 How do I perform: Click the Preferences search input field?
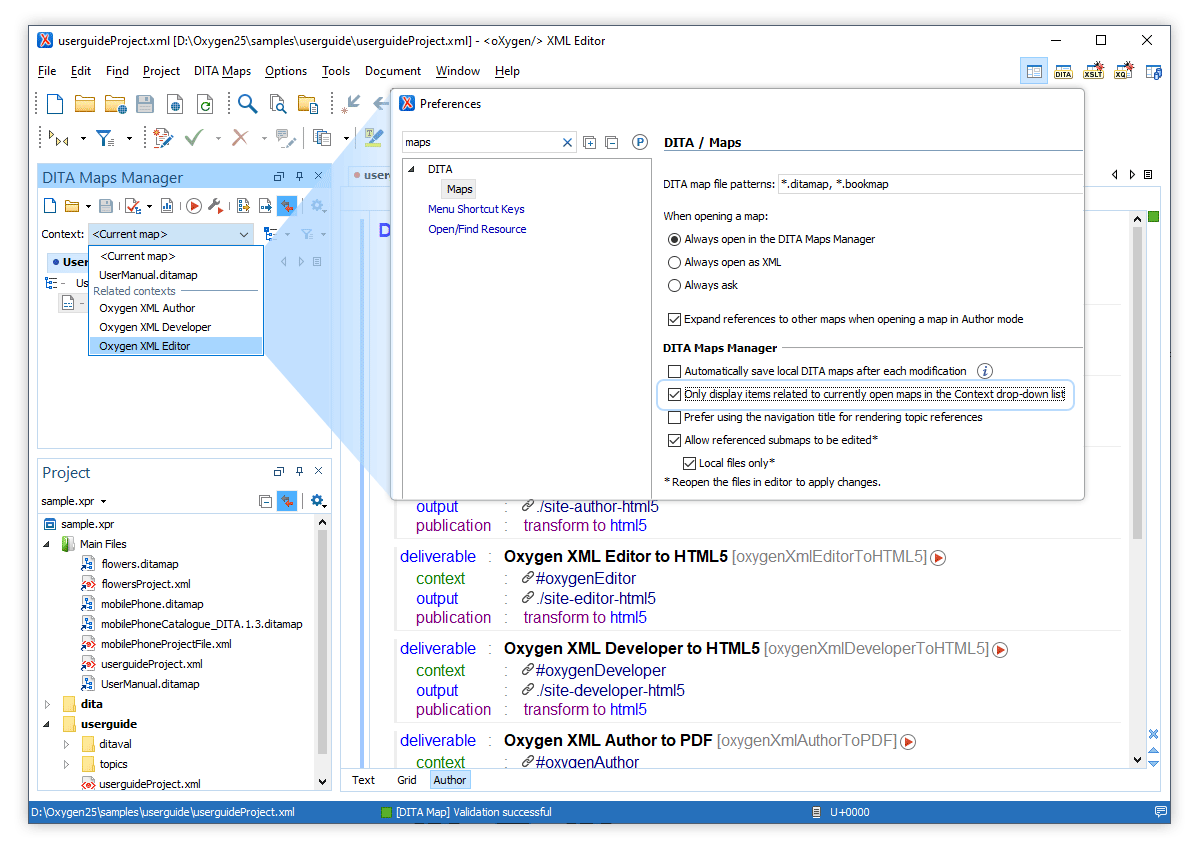[480, 143]
